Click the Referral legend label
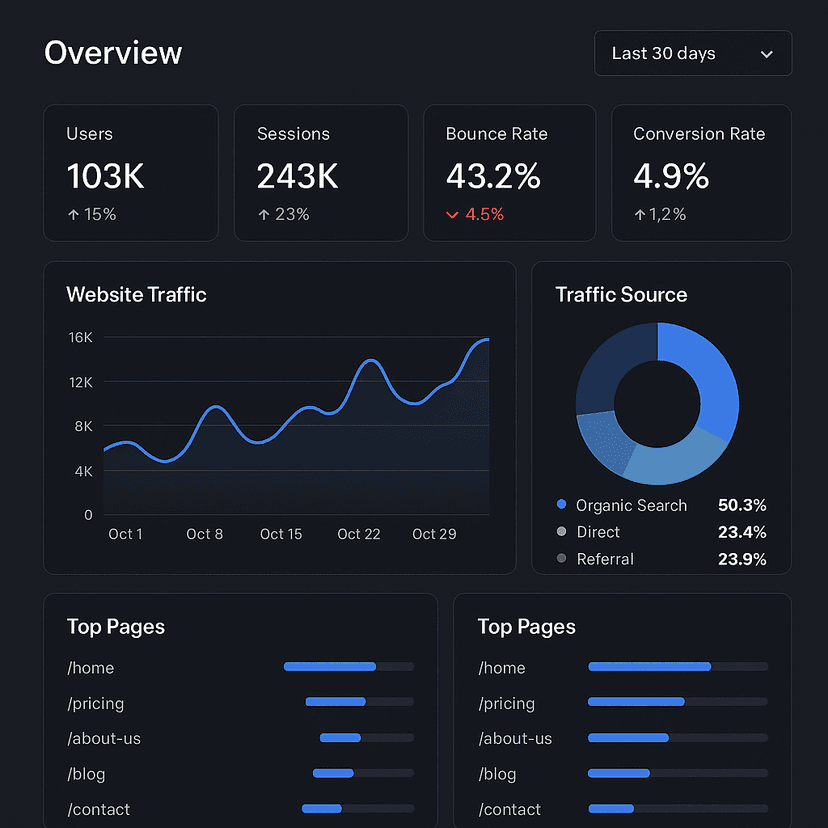 pos(605,559)
